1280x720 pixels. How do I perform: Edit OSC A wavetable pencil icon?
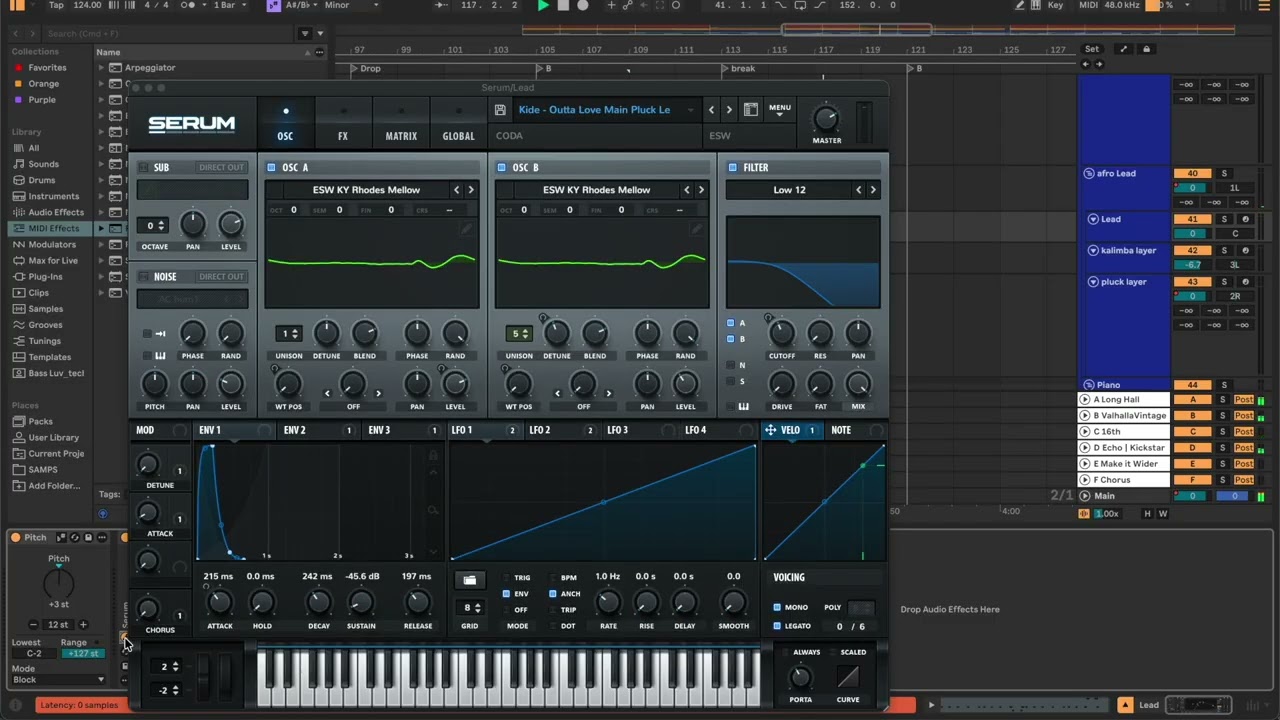point(466,229)
